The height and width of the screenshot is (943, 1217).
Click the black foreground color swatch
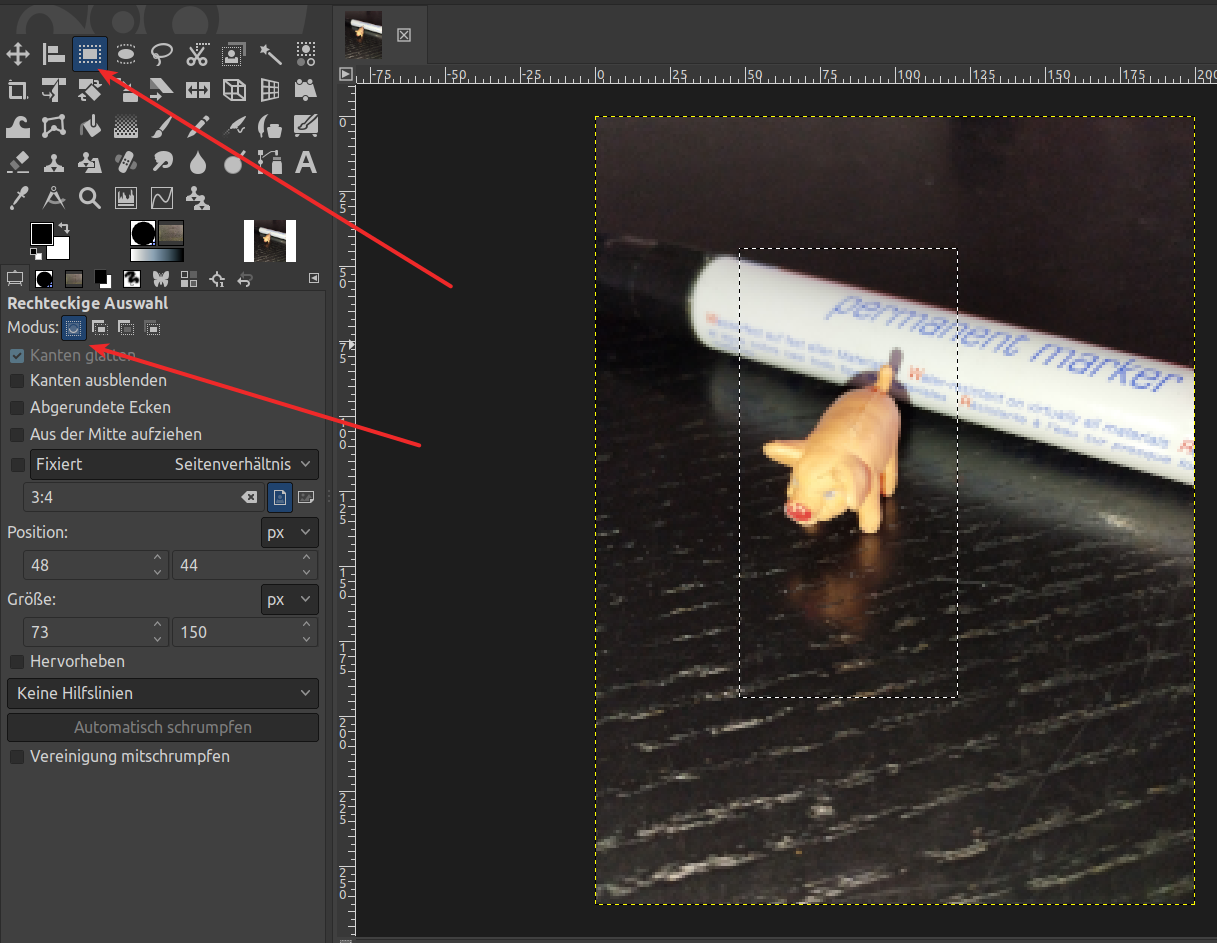click(41, 234)
